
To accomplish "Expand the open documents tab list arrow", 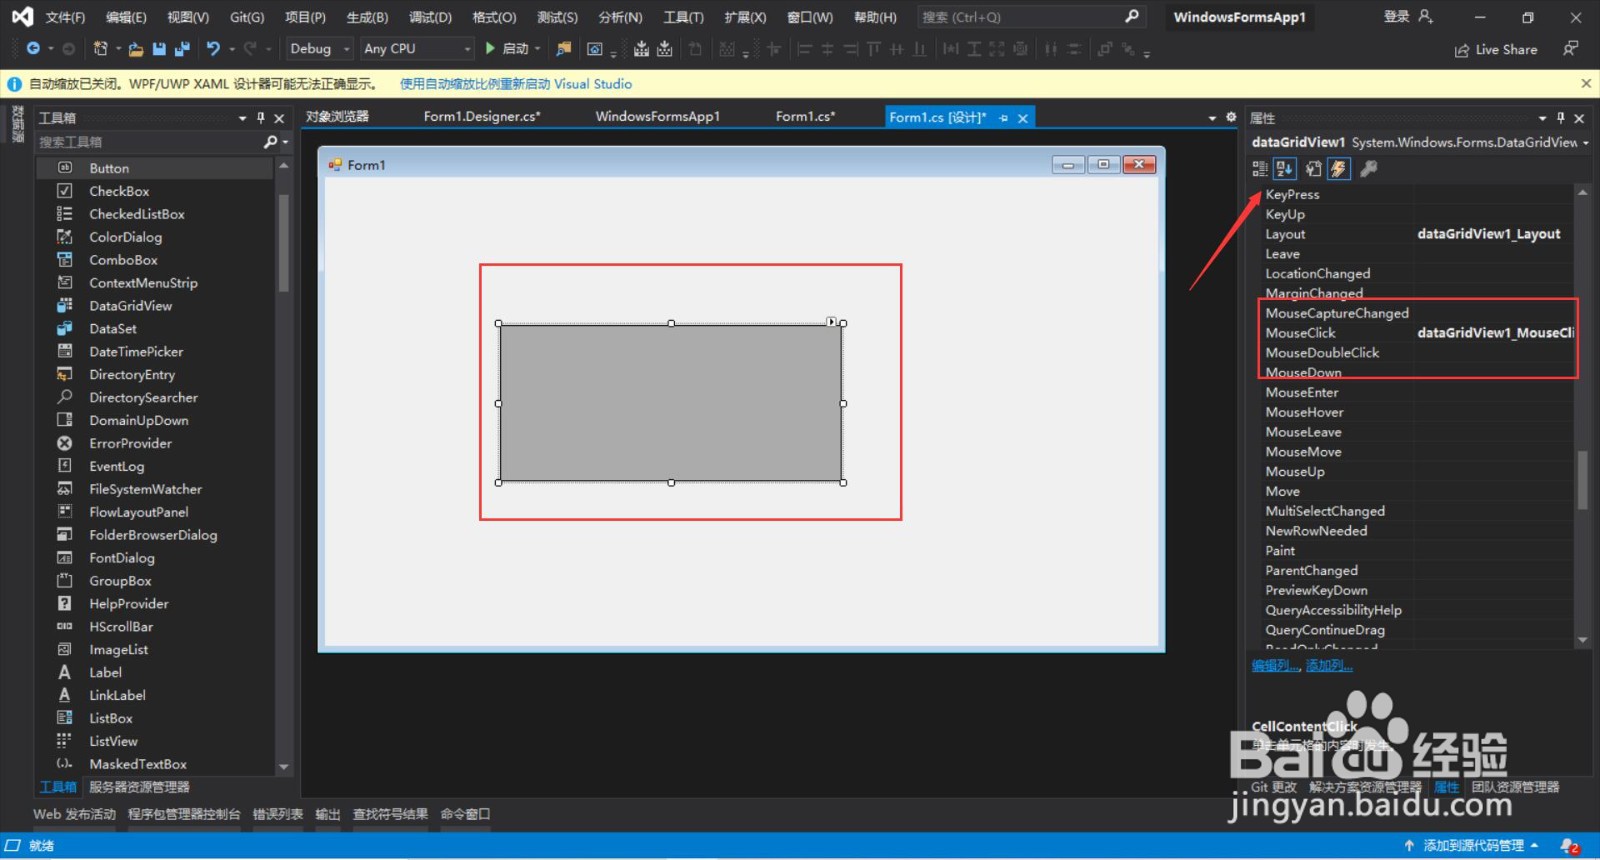I will (1212, 118).
